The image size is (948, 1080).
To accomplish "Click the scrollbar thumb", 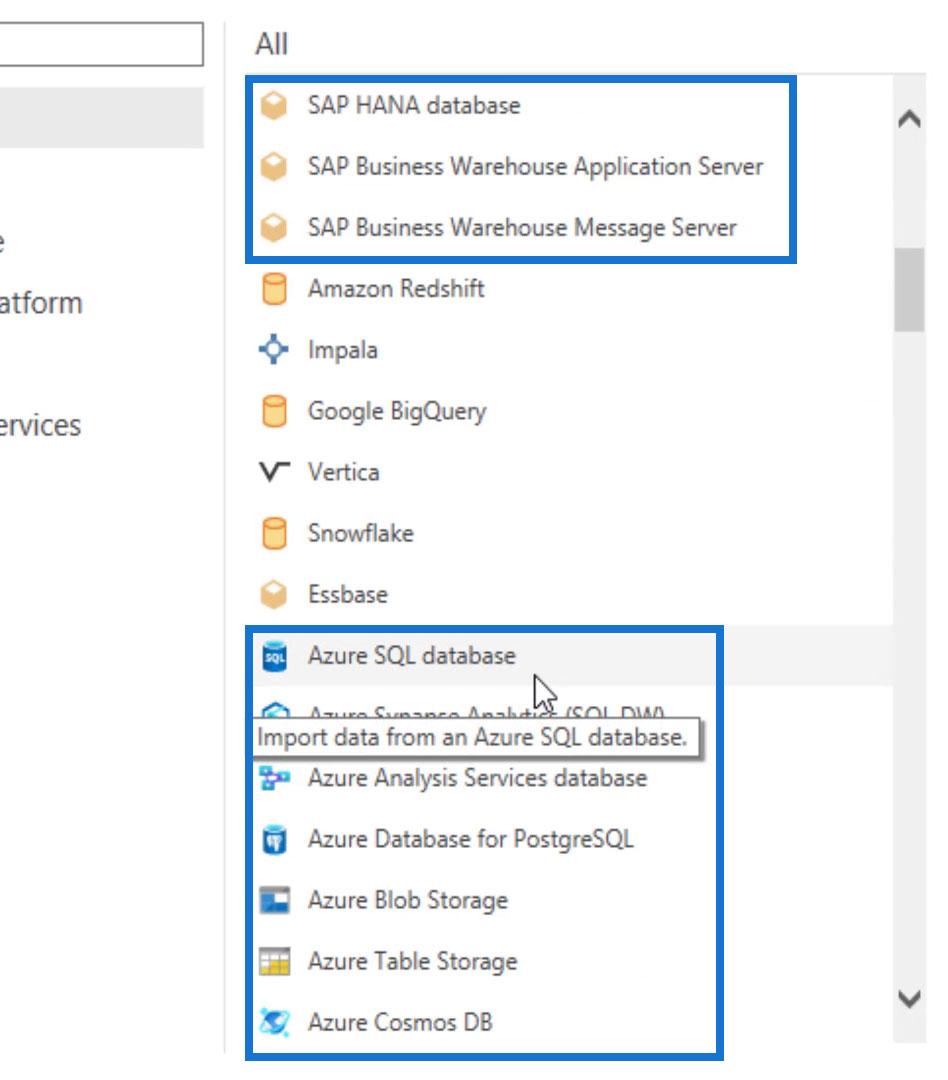I will click(908, 288).
